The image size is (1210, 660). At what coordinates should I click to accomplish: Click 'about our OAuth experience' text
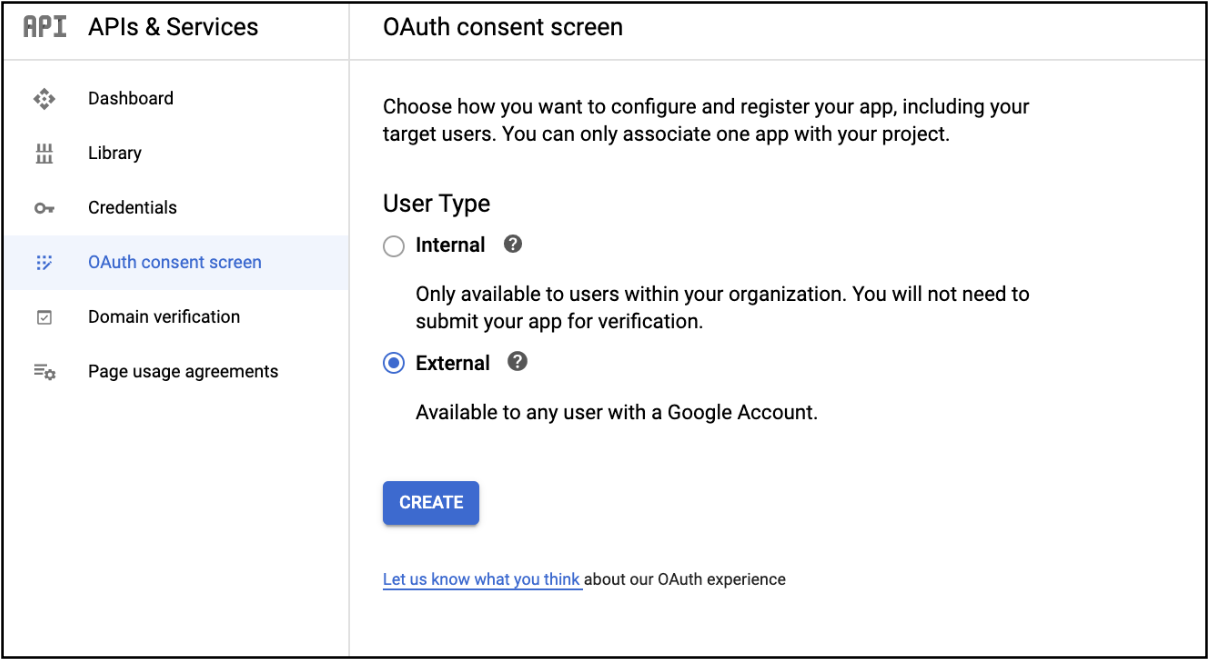(x=685, y=579)
